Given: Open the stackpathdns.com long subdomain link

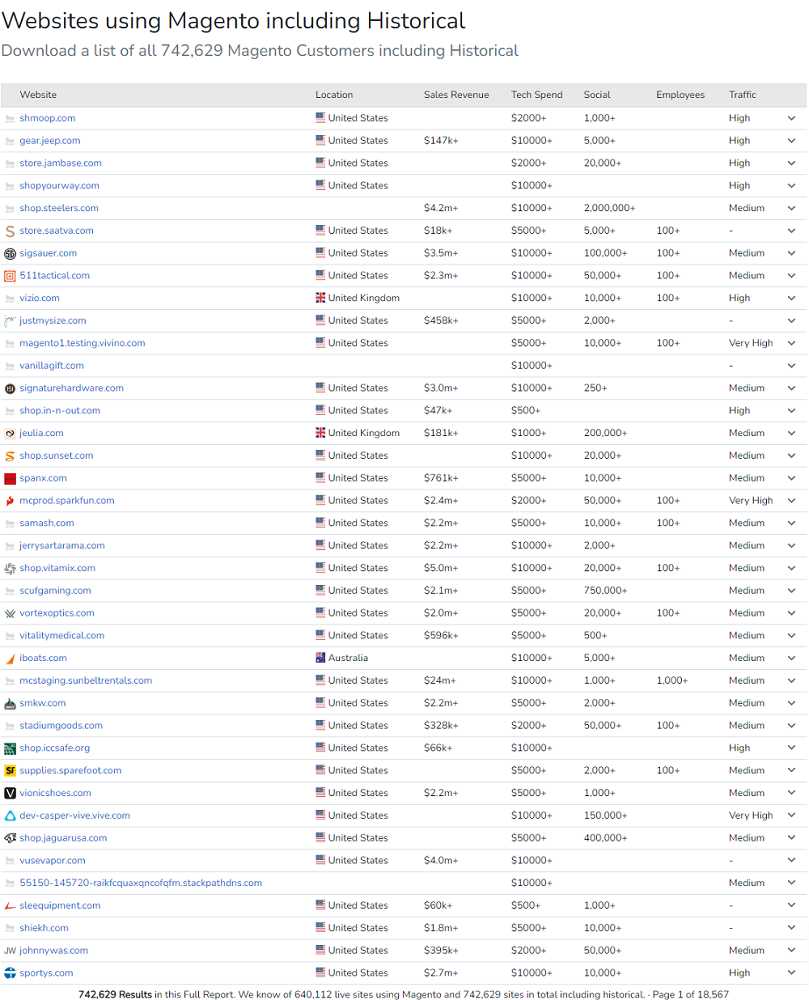Looking at the screenshot, I should point(140,883).
